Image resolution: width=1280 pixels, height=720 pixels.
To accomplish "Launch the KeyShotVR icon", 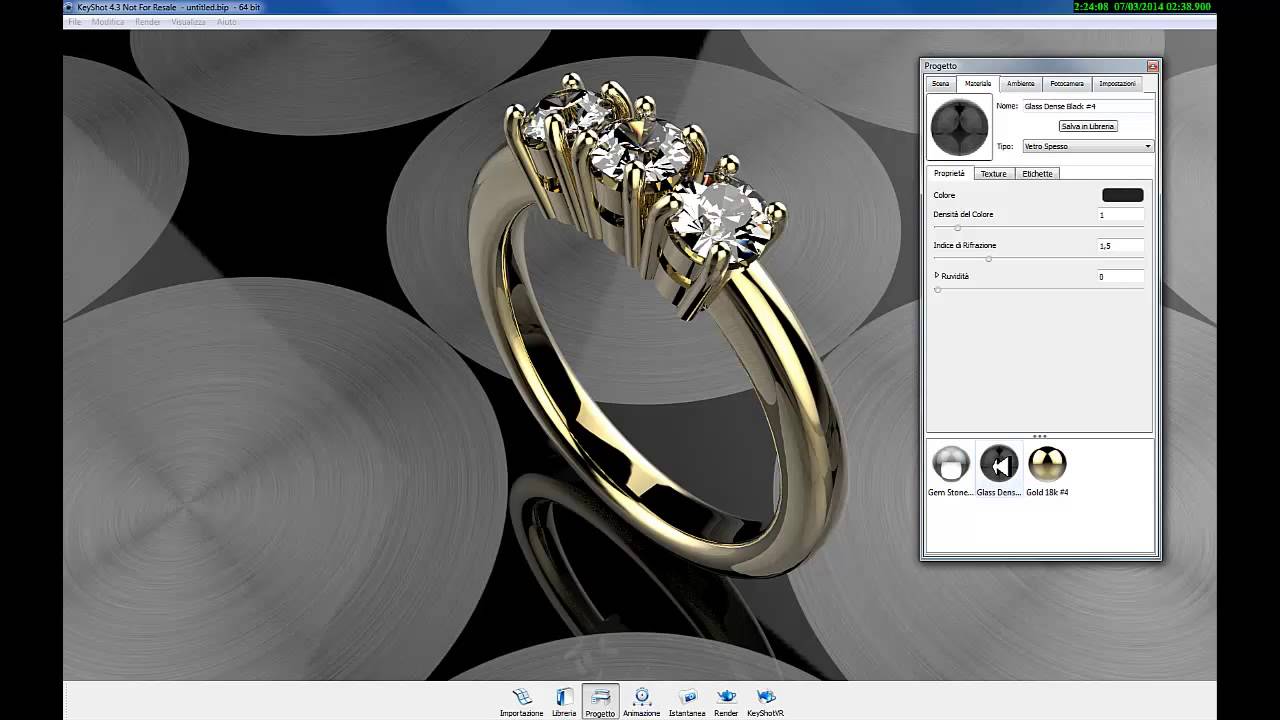I will (765, 702).
